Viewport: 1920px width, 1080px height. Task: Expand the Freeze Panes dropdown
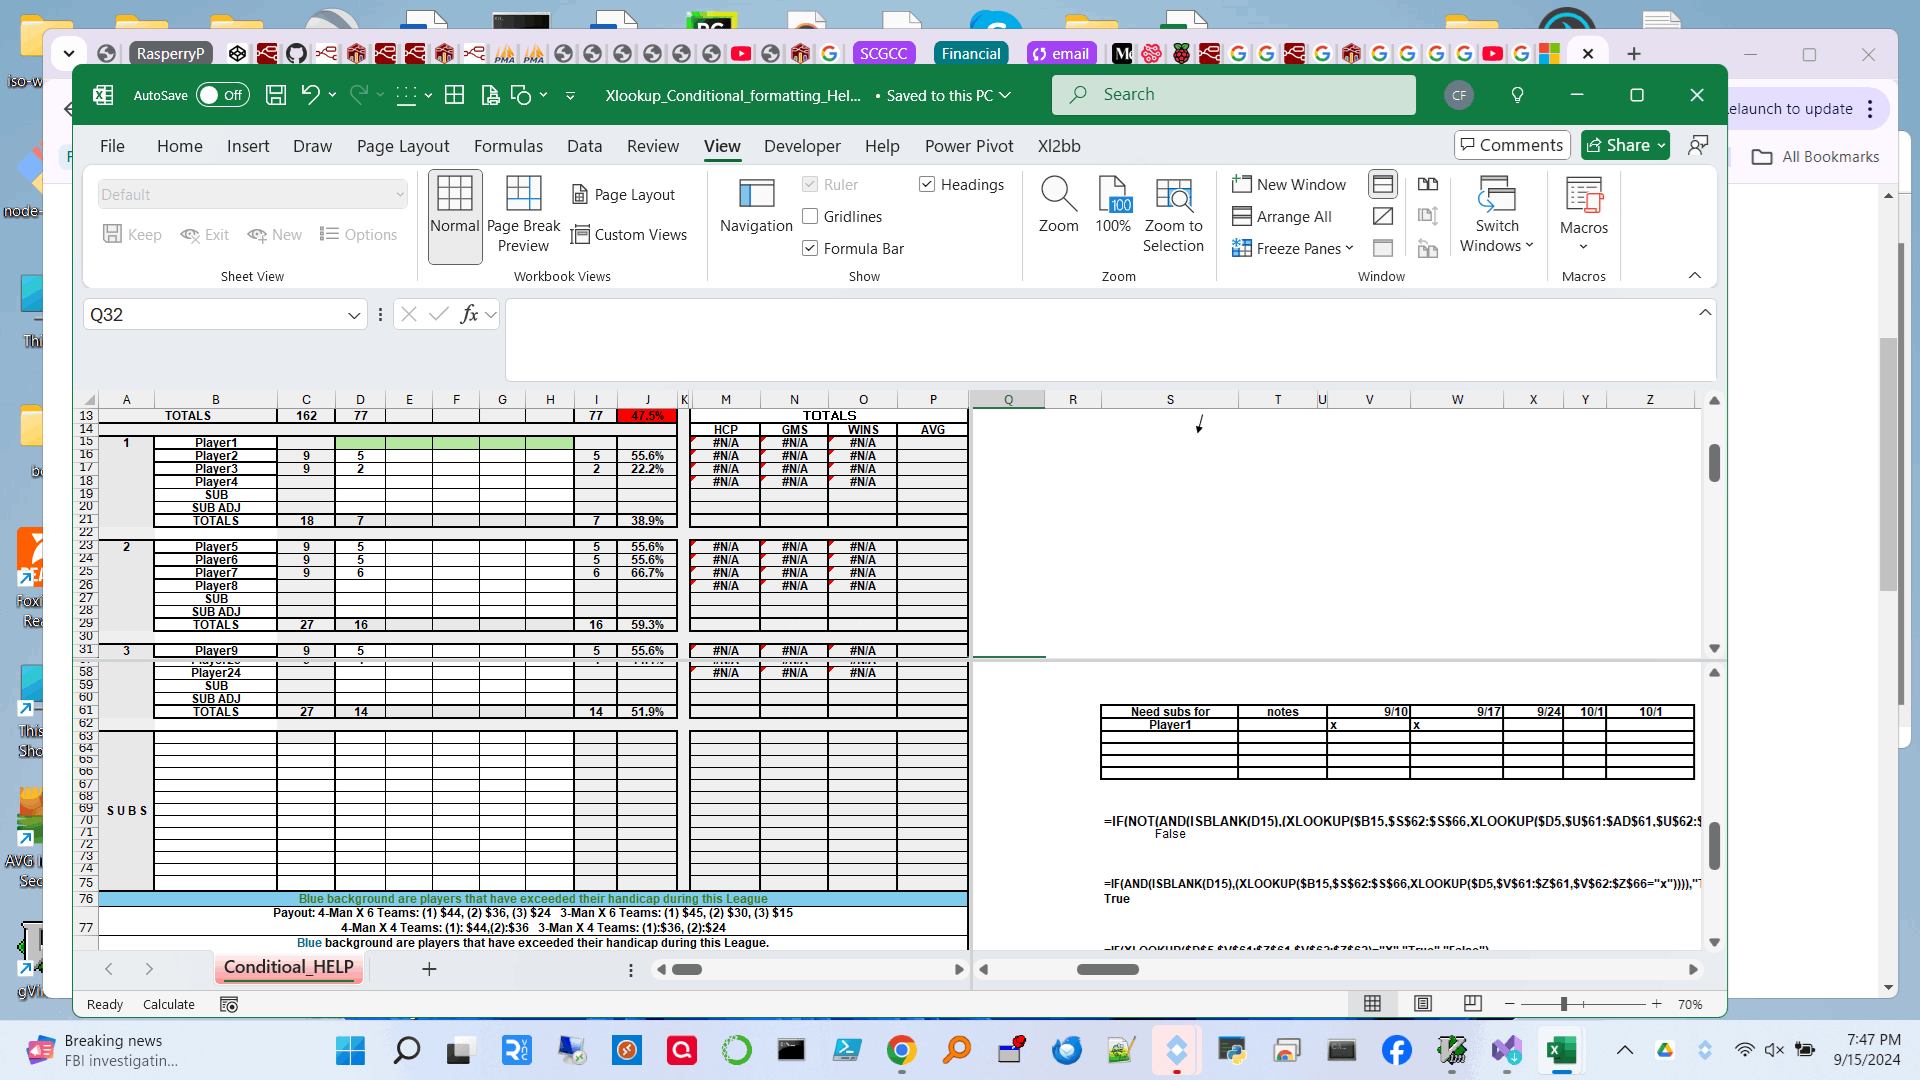(1293, 249)
